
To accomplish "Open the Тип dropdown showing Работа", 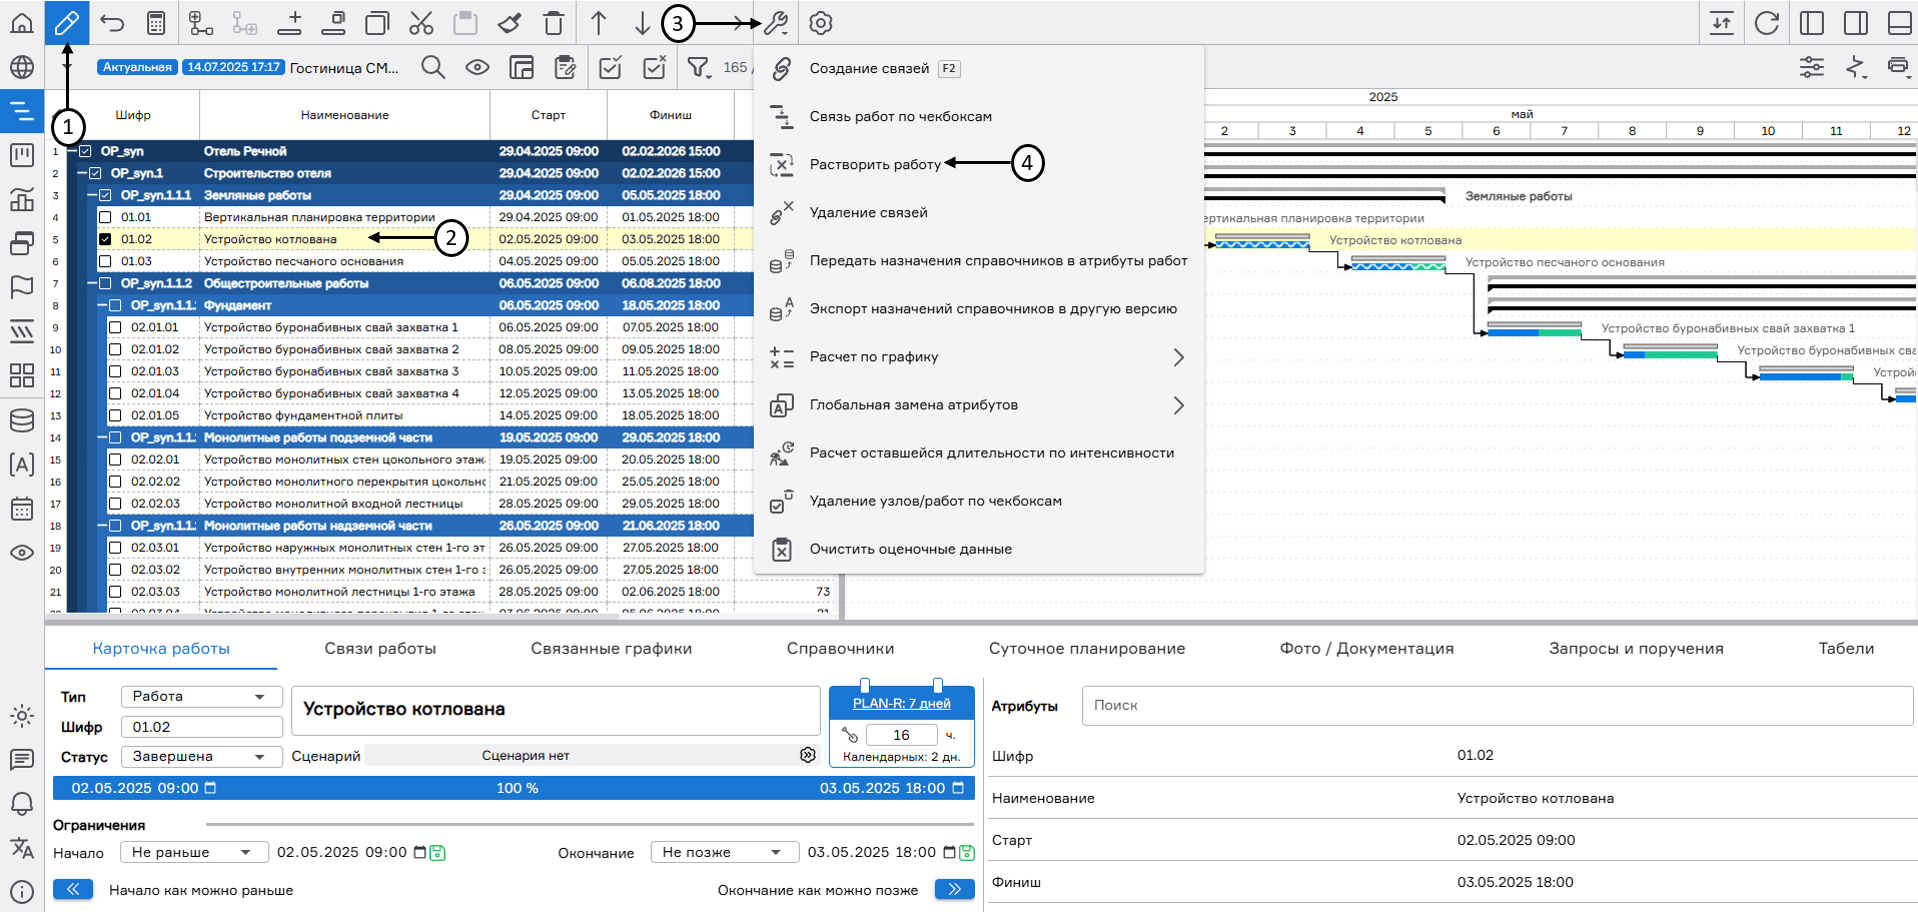I will (x=200, y=696).
